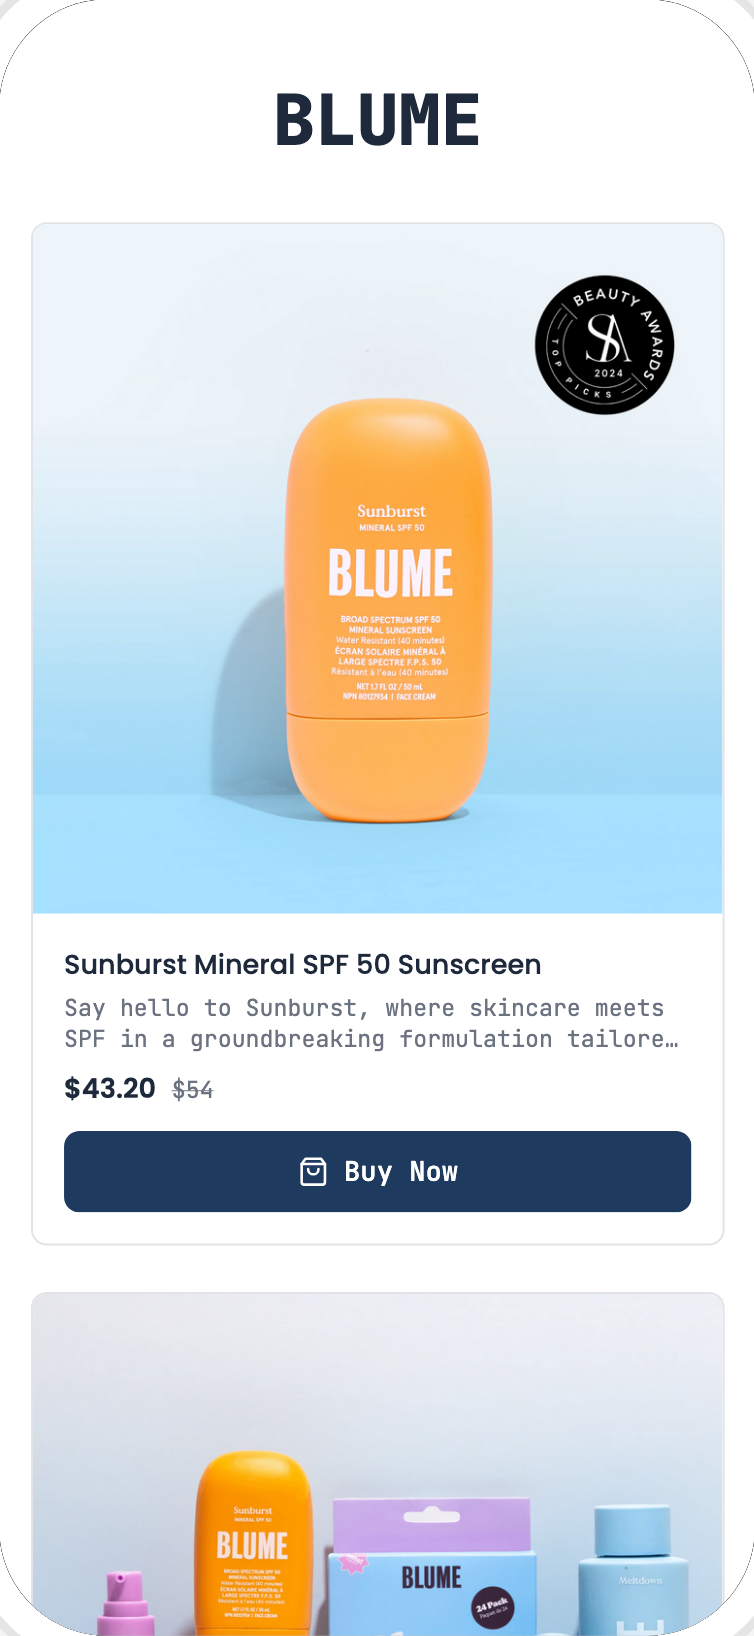This screenshot has height=1636, width=754.
Task: Click the Sunburst Mineral SPF 50 bottle label
Action: [391, 517]
